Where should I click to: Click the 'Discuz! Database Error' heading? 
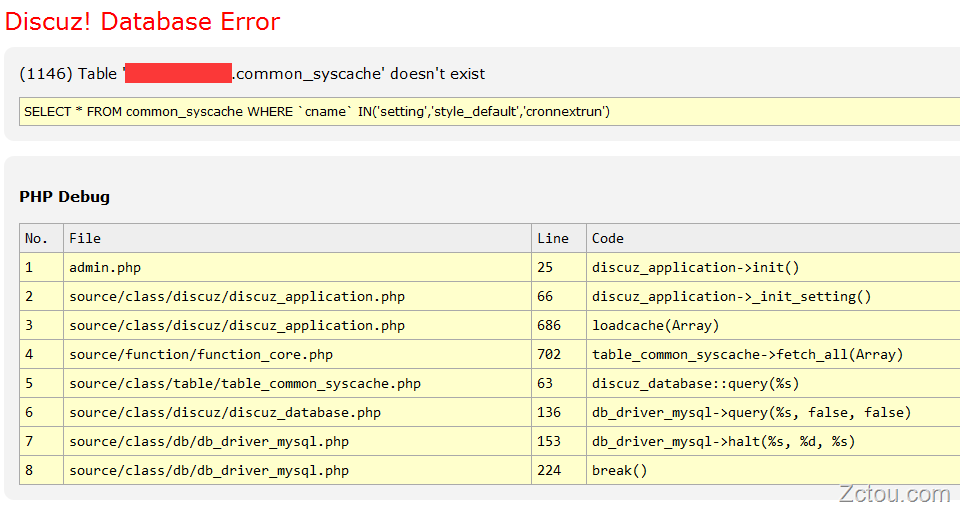point(142,22)
